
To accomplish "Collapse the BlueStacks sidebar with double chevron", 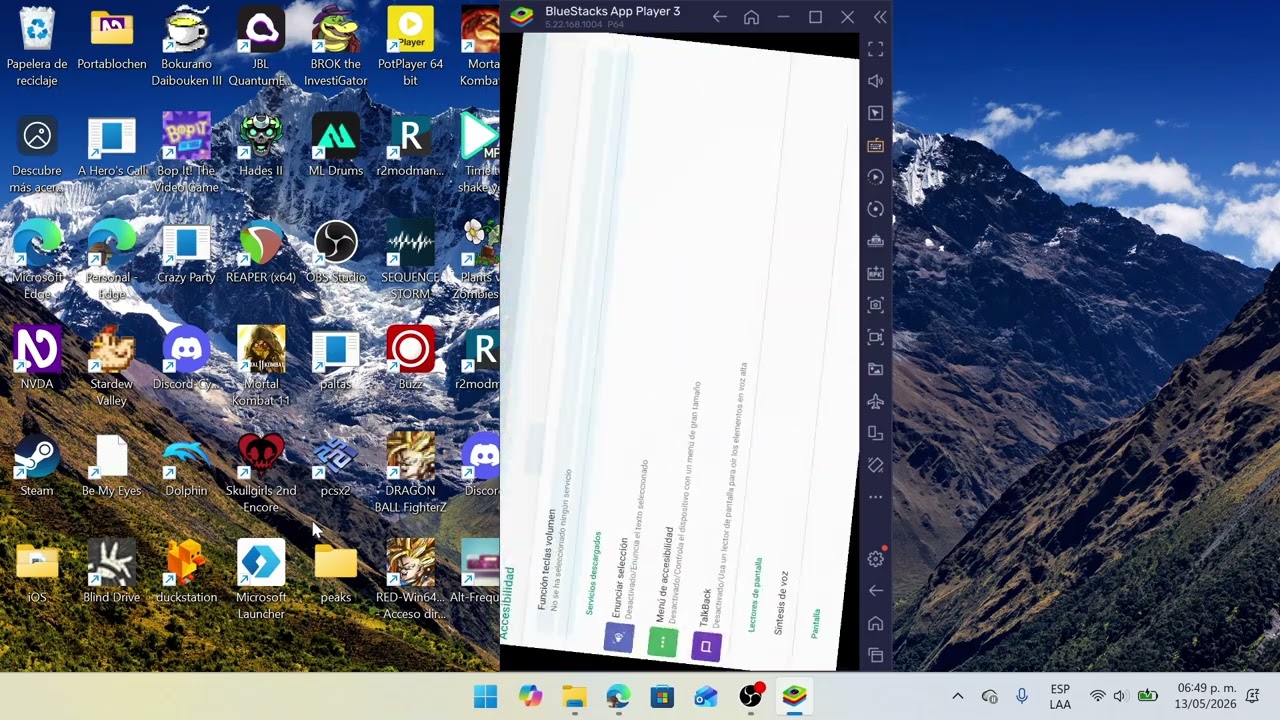I will [x=879, y=17].
